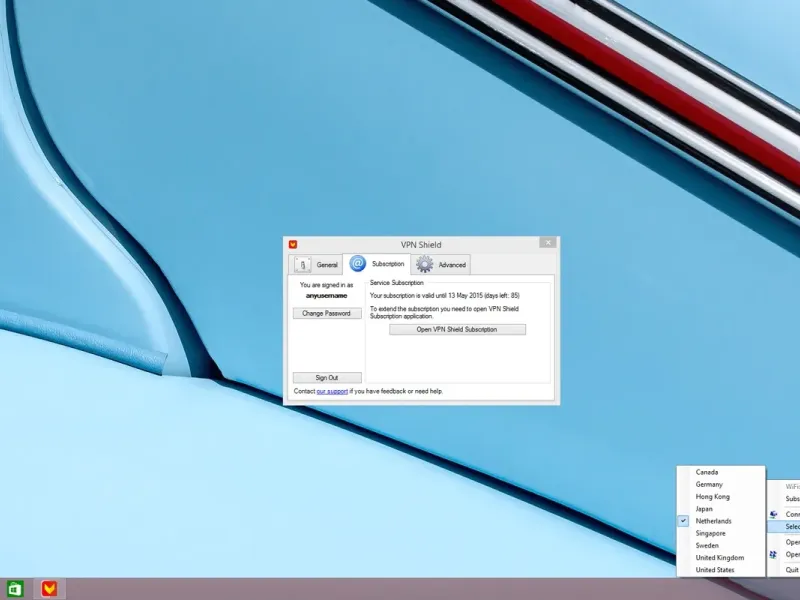Viewport: 800px width, 600px height.
Task: Click the Subscription tab's @ icon
Action: click(x=358, y=263)
